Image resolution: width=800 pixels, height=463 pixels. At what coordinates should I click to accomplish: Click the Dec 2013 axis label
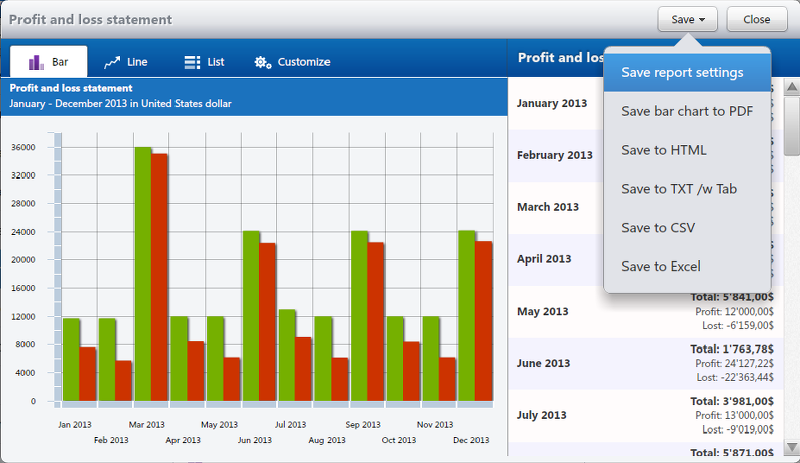[471, 440]
